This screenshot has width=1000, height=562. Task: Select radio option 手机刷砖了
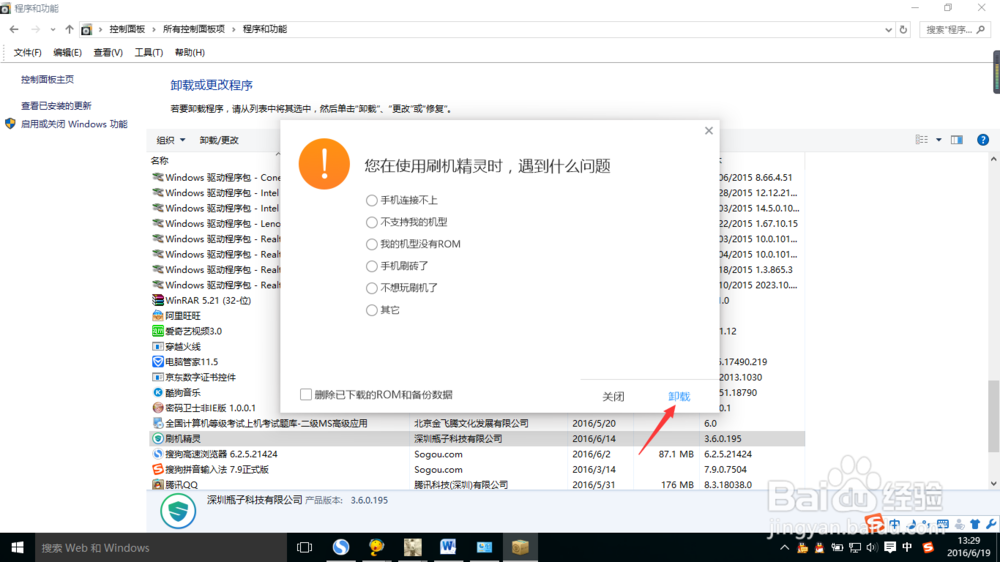(372, 266)
